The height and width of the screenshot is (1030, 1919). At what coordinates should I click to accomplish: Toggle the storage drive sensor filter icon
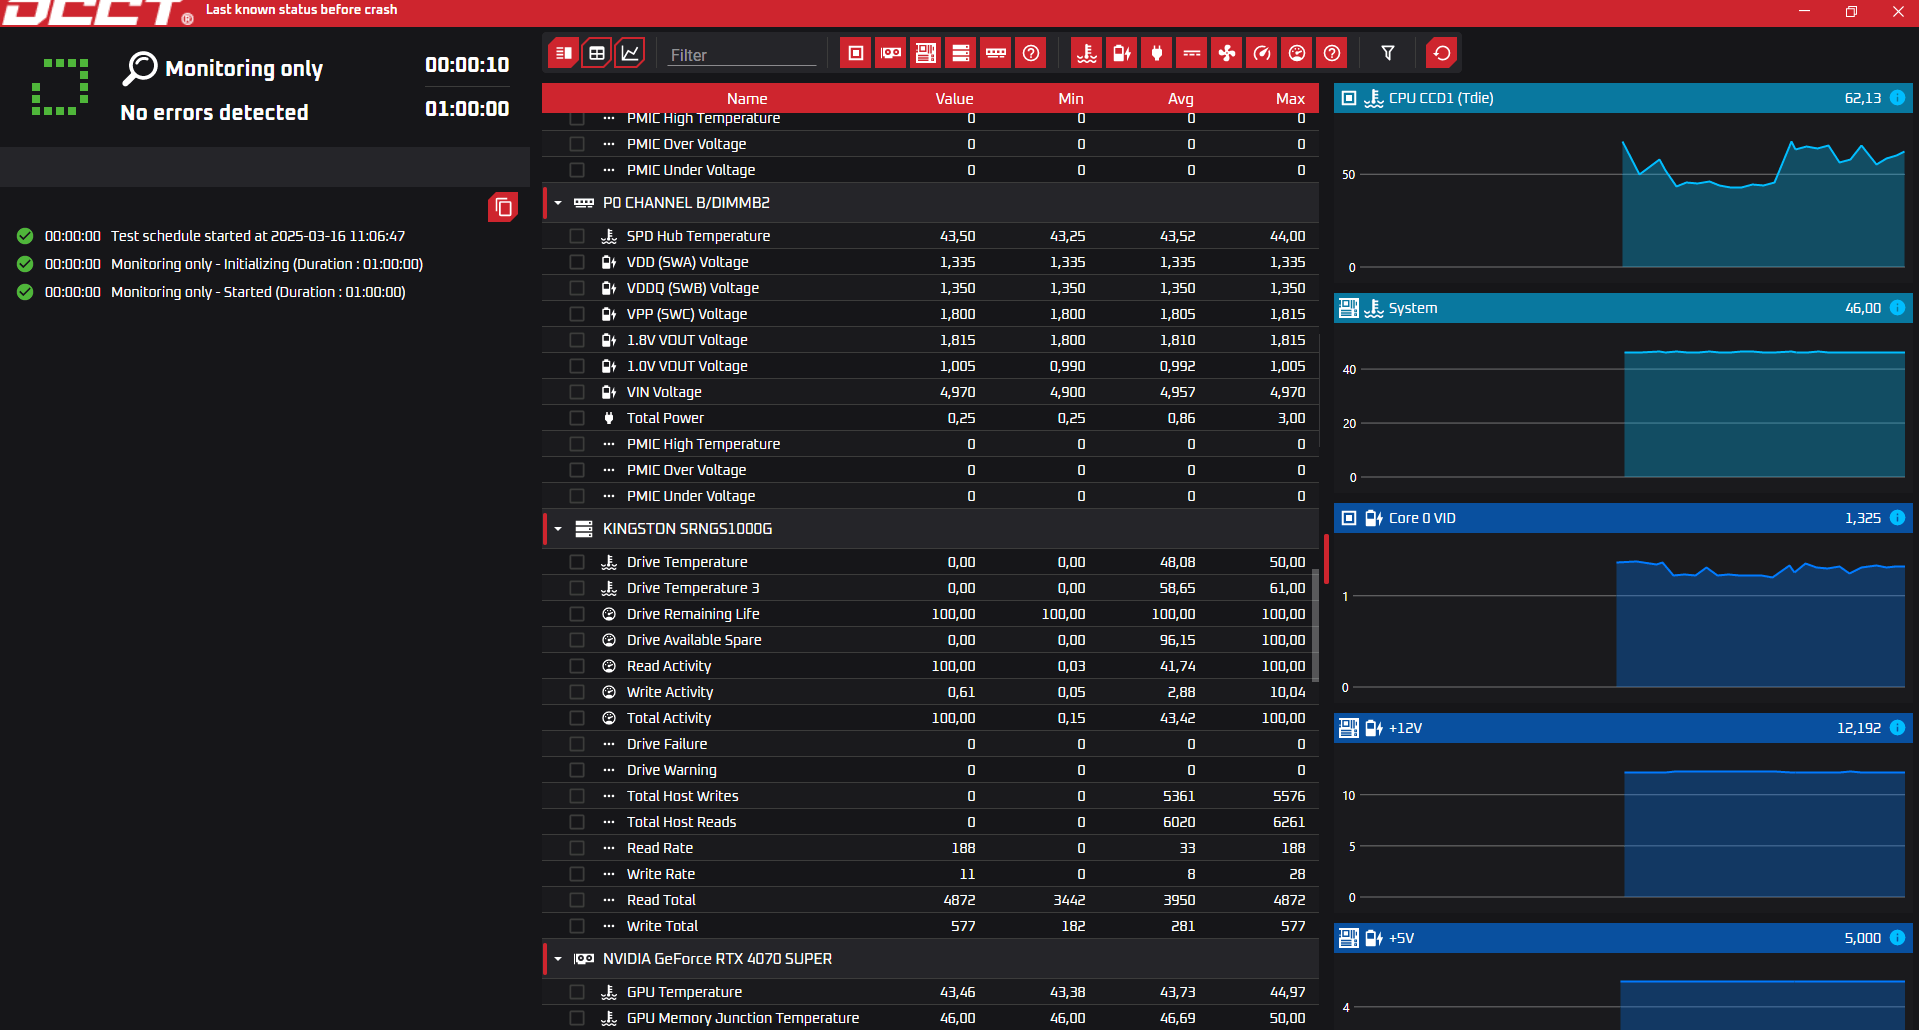(x=961, y=53)
